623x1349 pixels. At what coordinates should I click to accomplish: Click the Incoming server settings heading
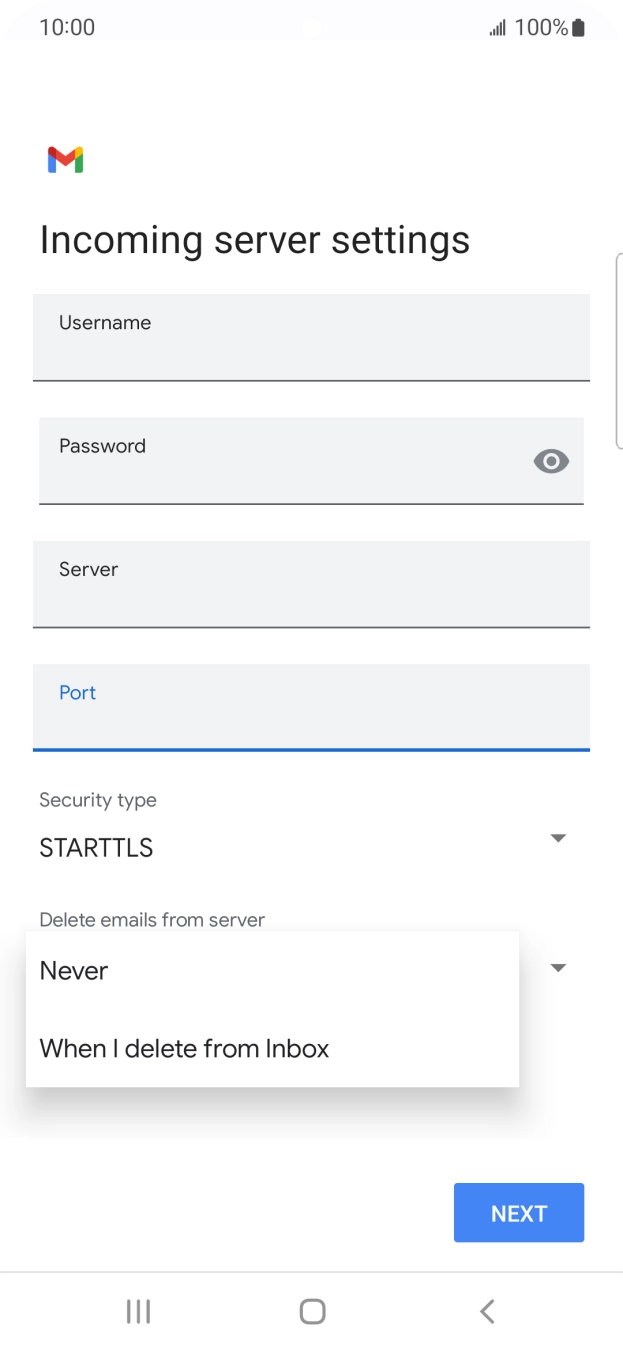254,240
